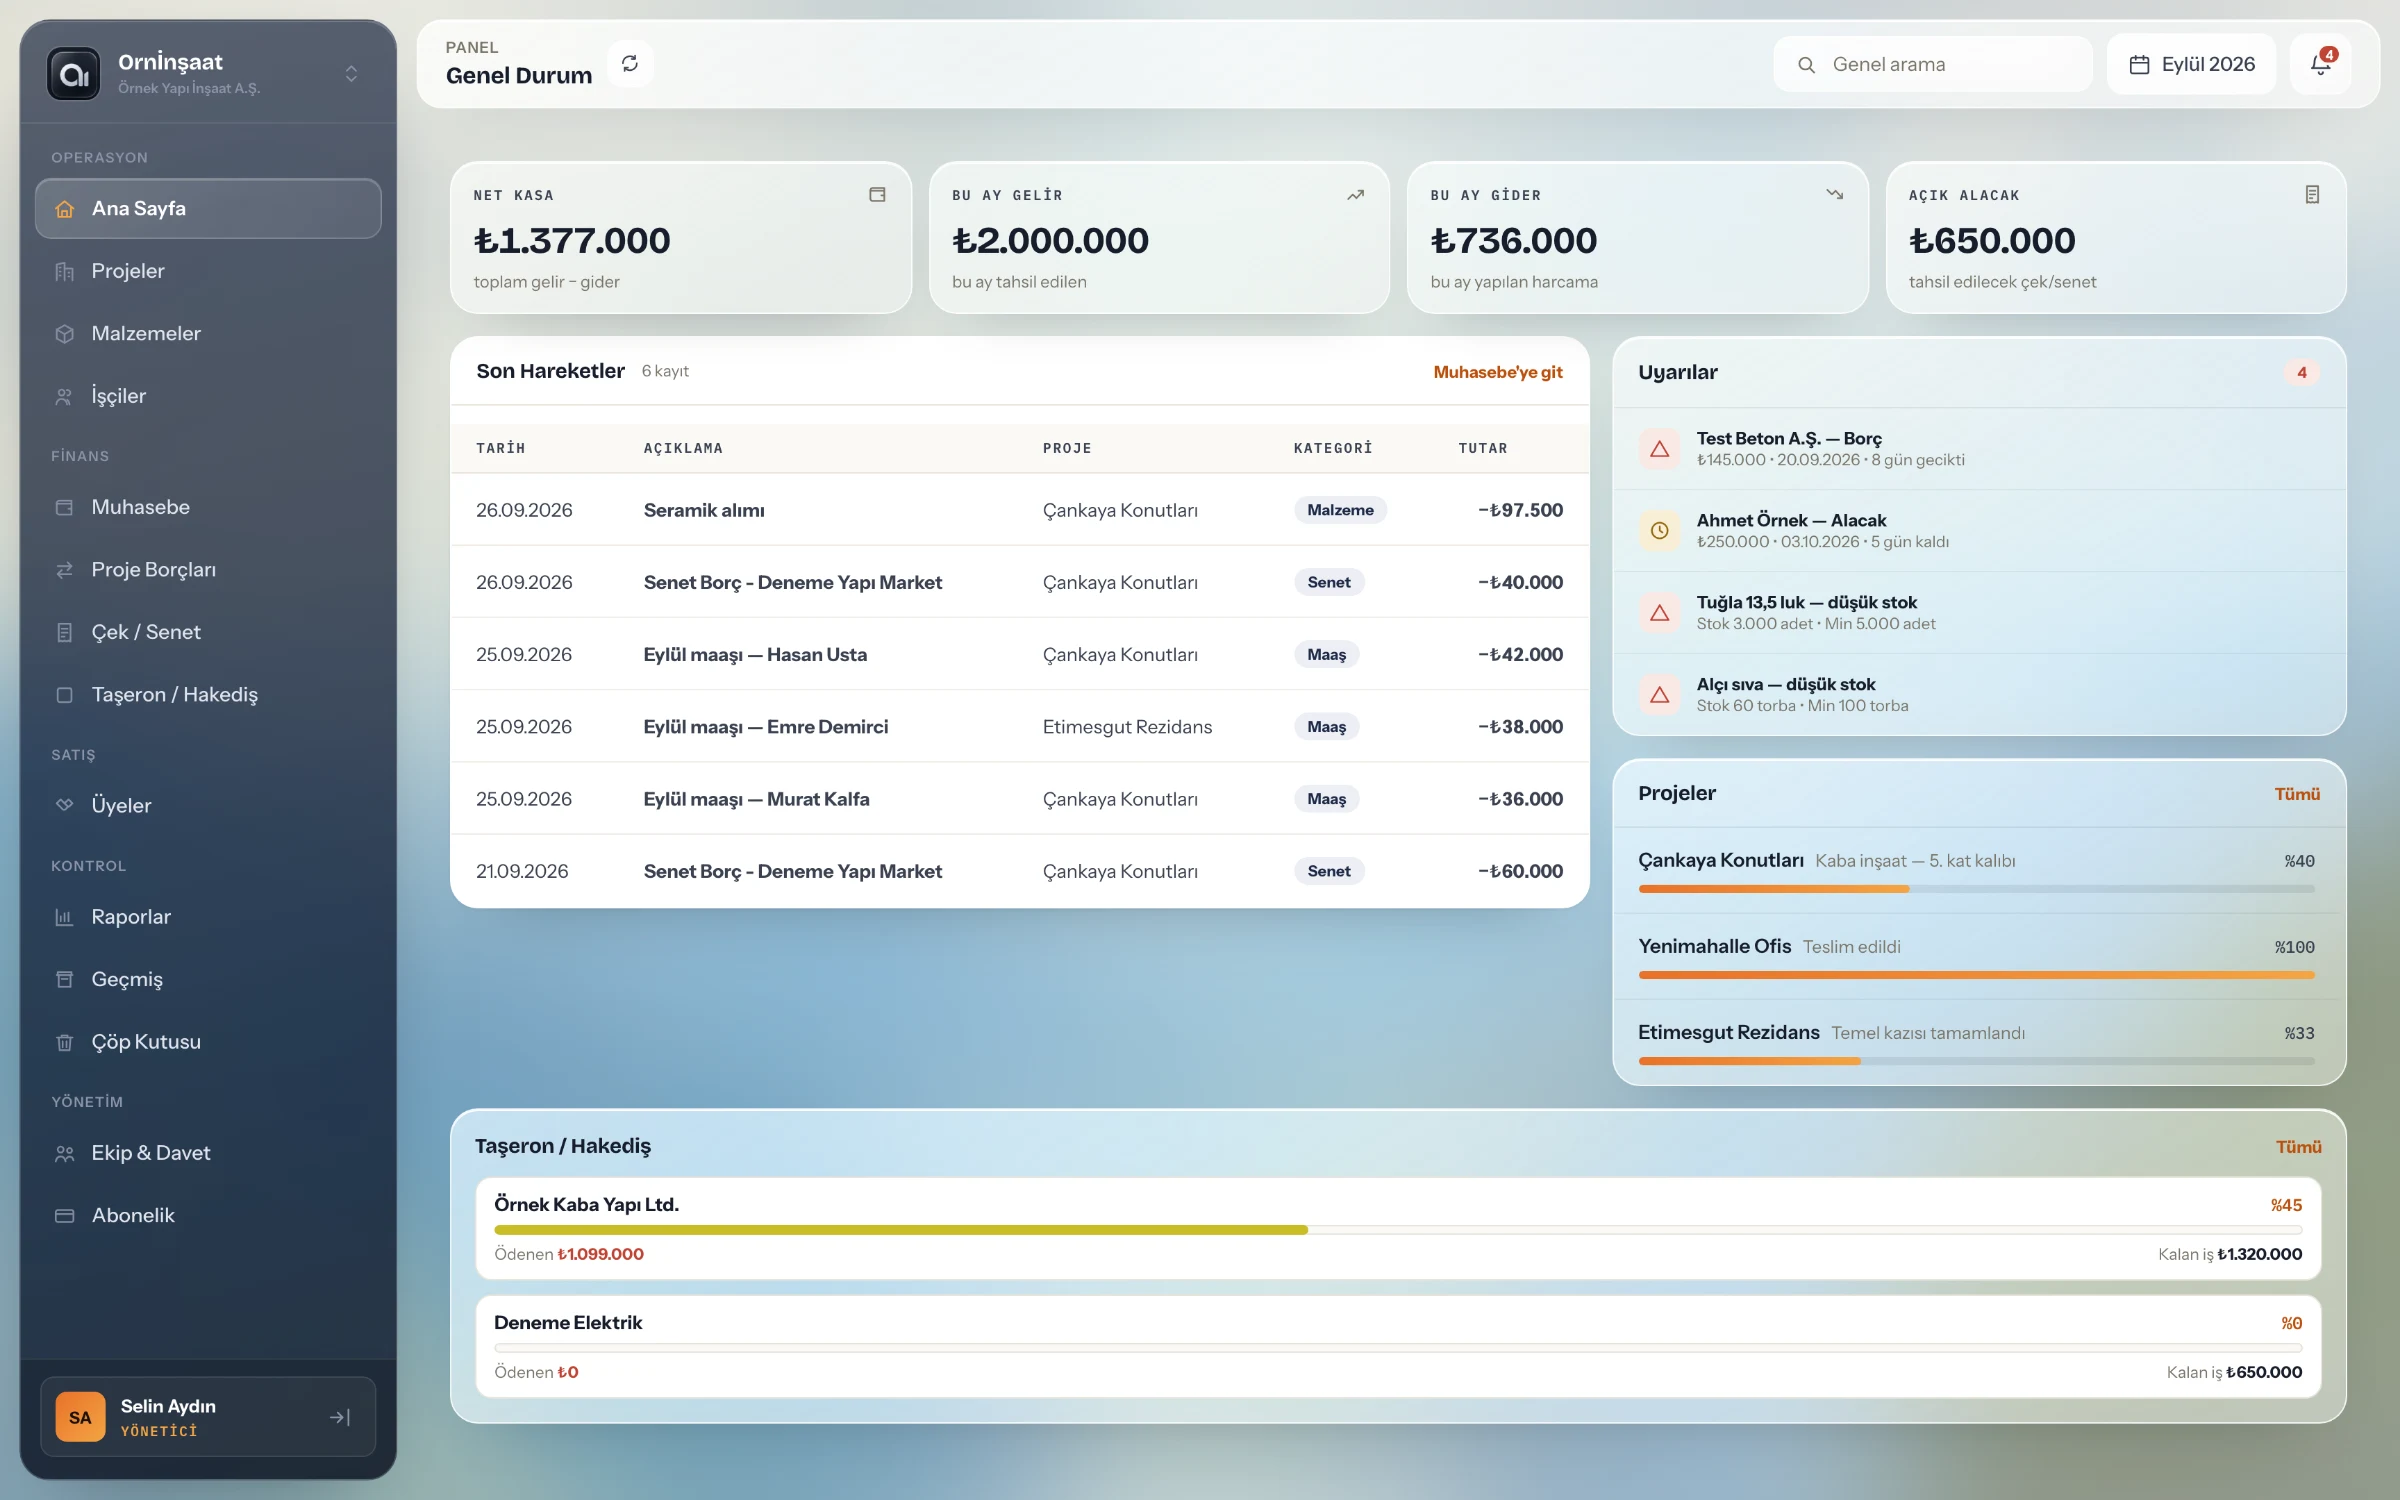Select the Seramik alımı transaction row

point(1019,510)
